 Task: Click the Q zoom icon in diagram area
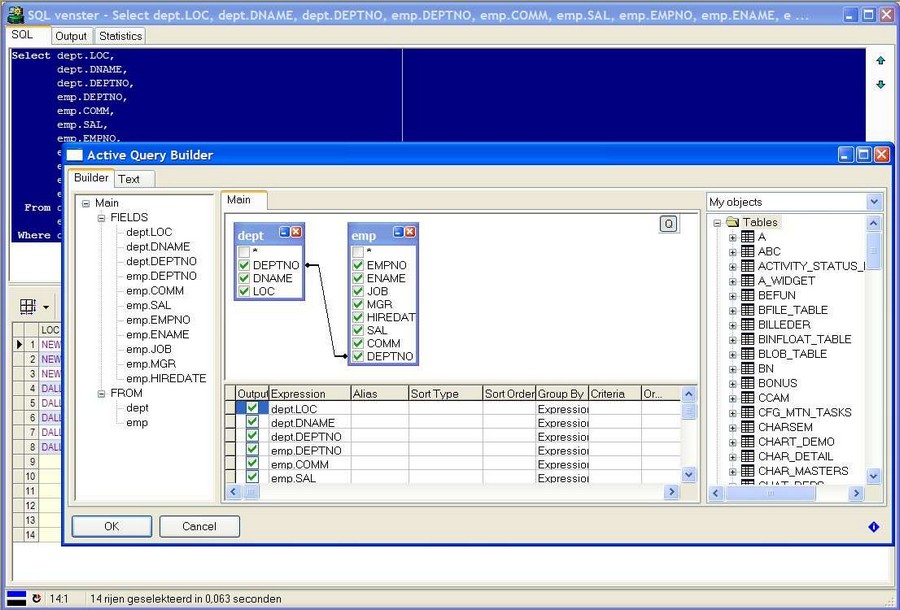tap(668, 224)
